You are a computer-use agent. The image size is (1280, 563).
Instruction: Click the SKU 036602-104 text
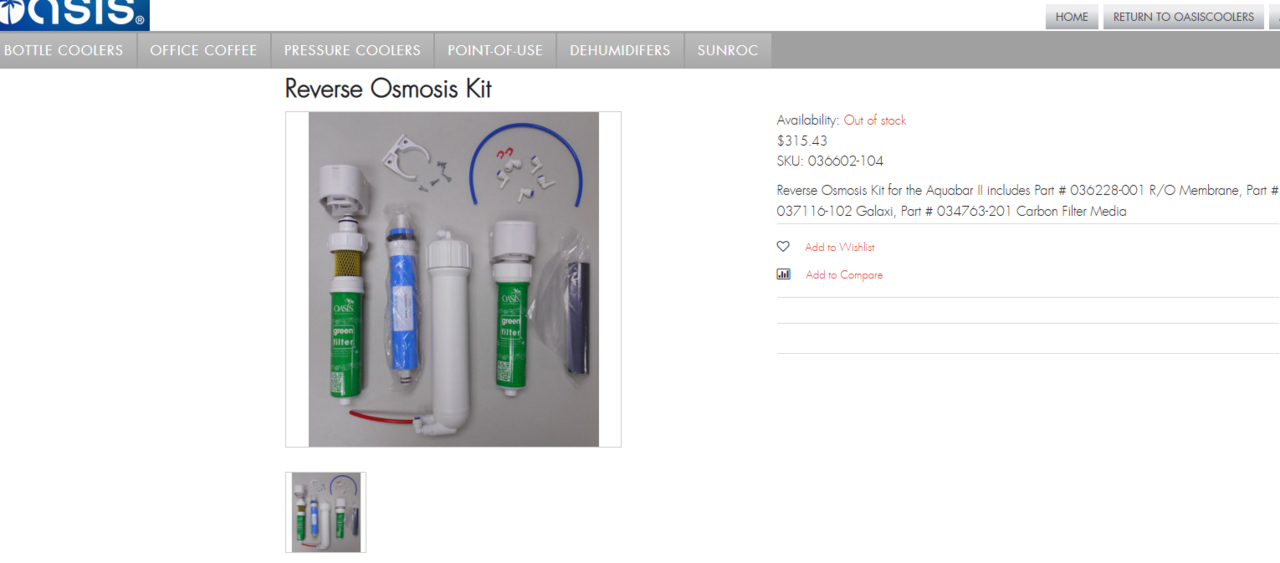point(830,161)
